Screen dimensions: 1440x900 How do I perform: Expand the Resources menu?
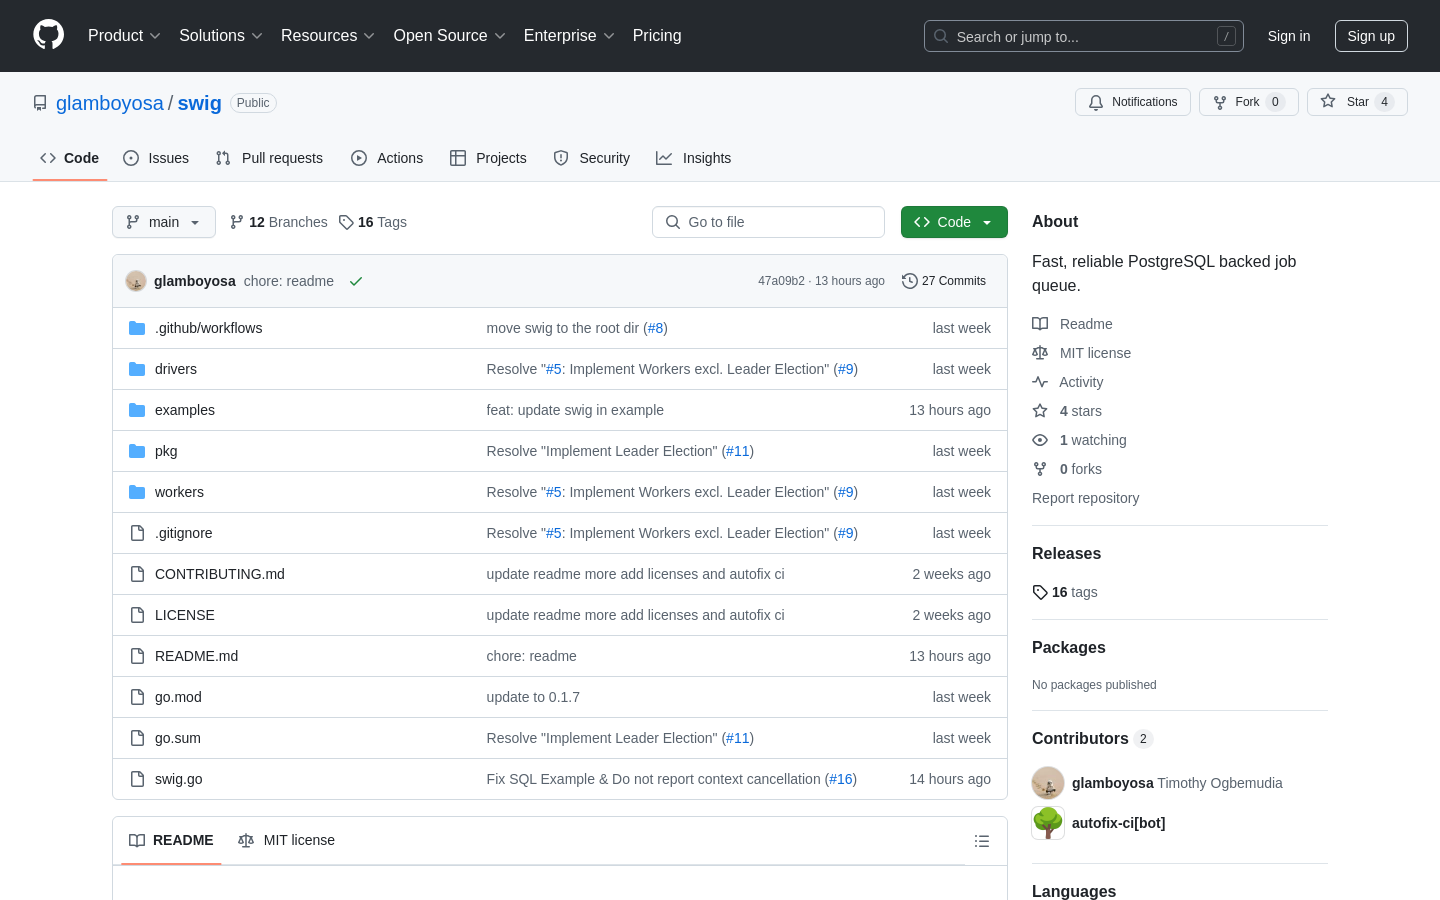click(328, 36)
